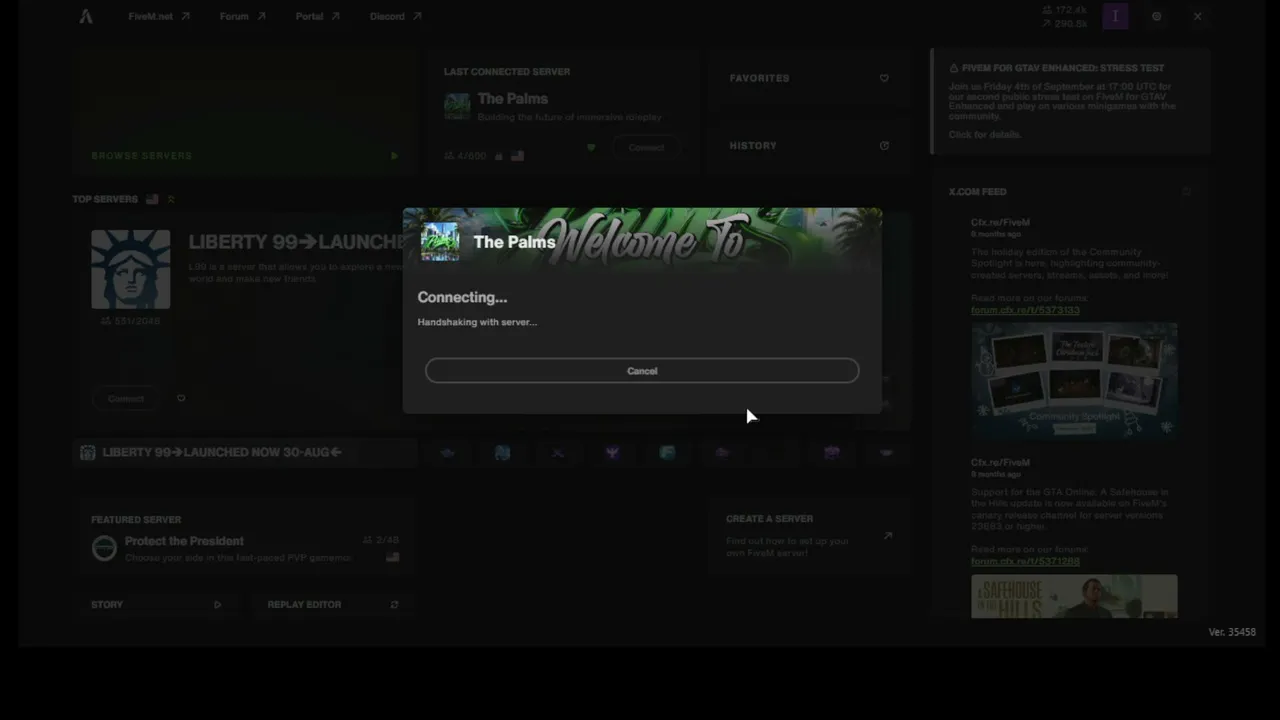The height and width of the screenshot is (720, 1280).
Task: Click the chevrons icon next to Top Servers
Action: click(171, 199)
